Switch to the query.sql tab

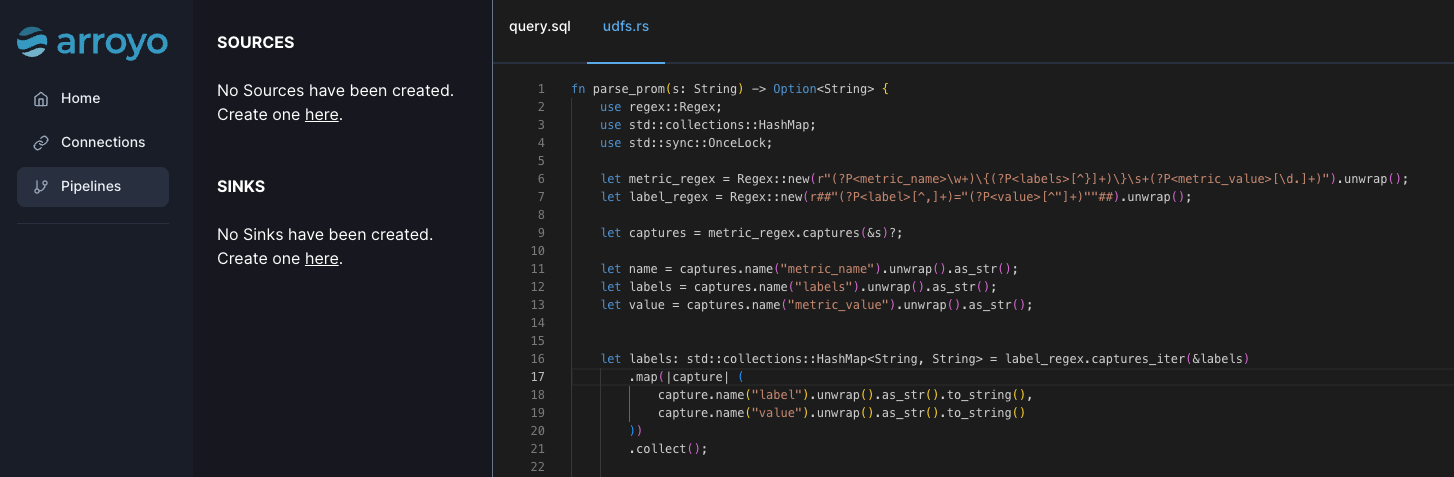coord(540,26)
